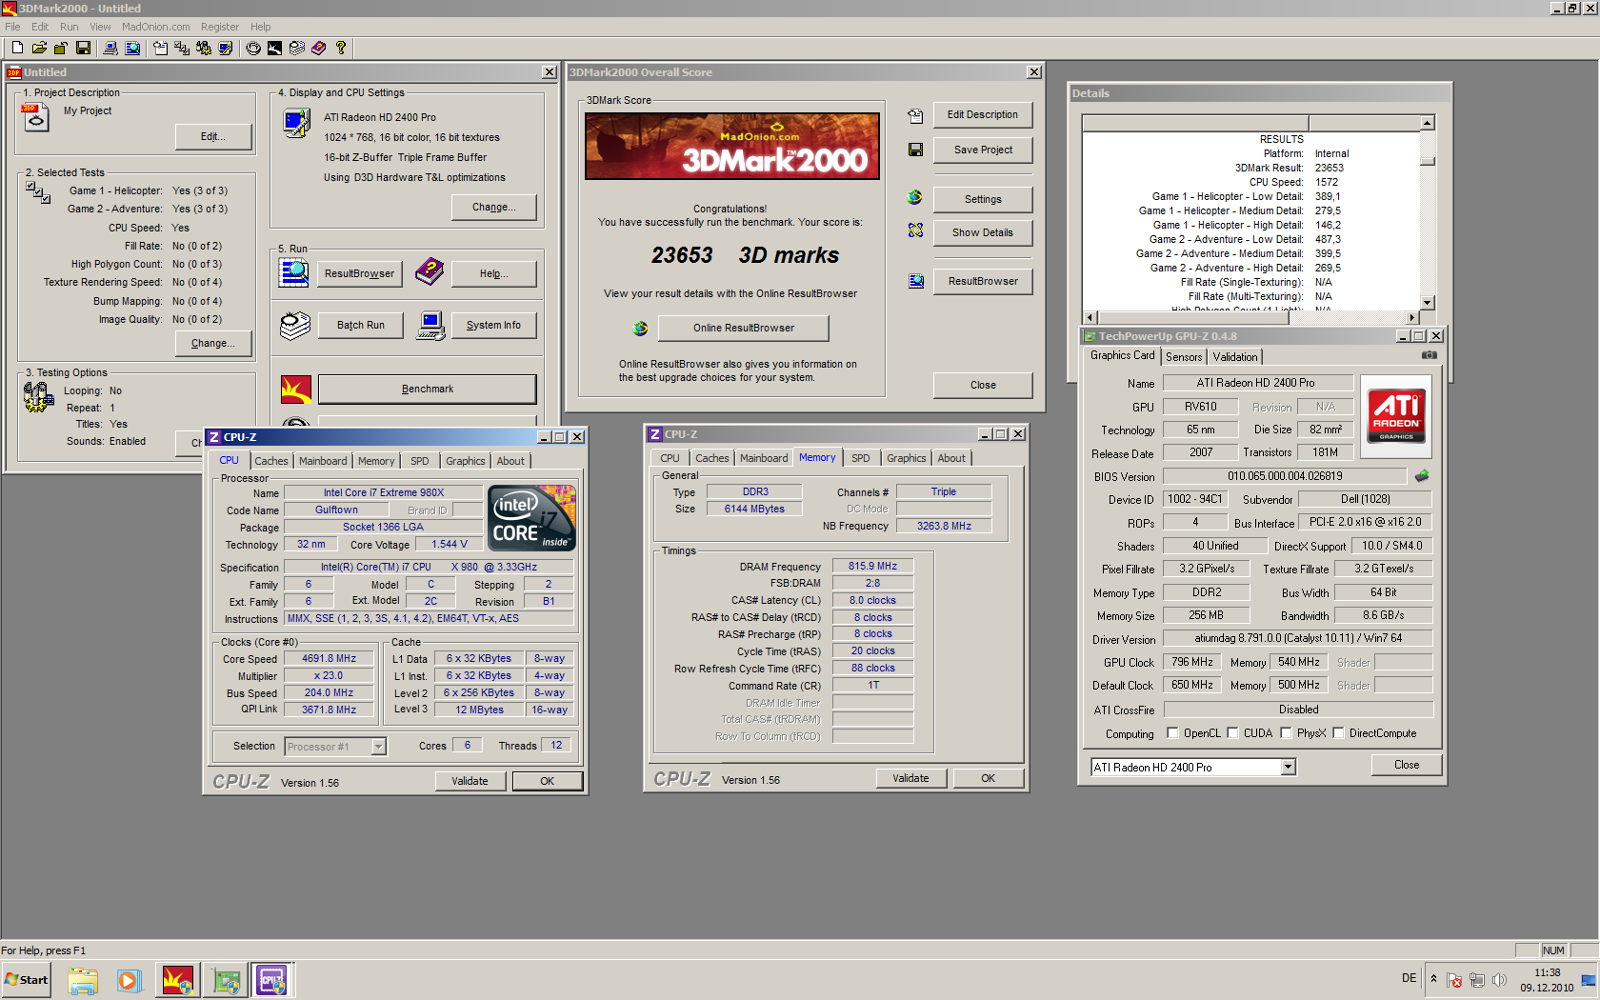1600x1000 pixels.
Task: Click the globe icon next to Online ResultBrowser
Action: 641,328
